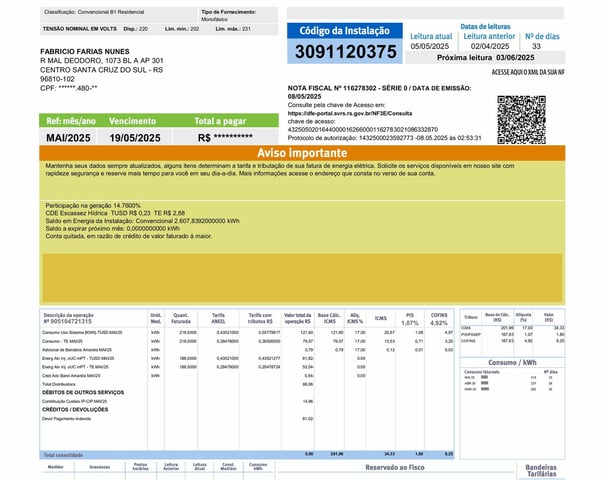Click the masked CPF line

(68, 88)
